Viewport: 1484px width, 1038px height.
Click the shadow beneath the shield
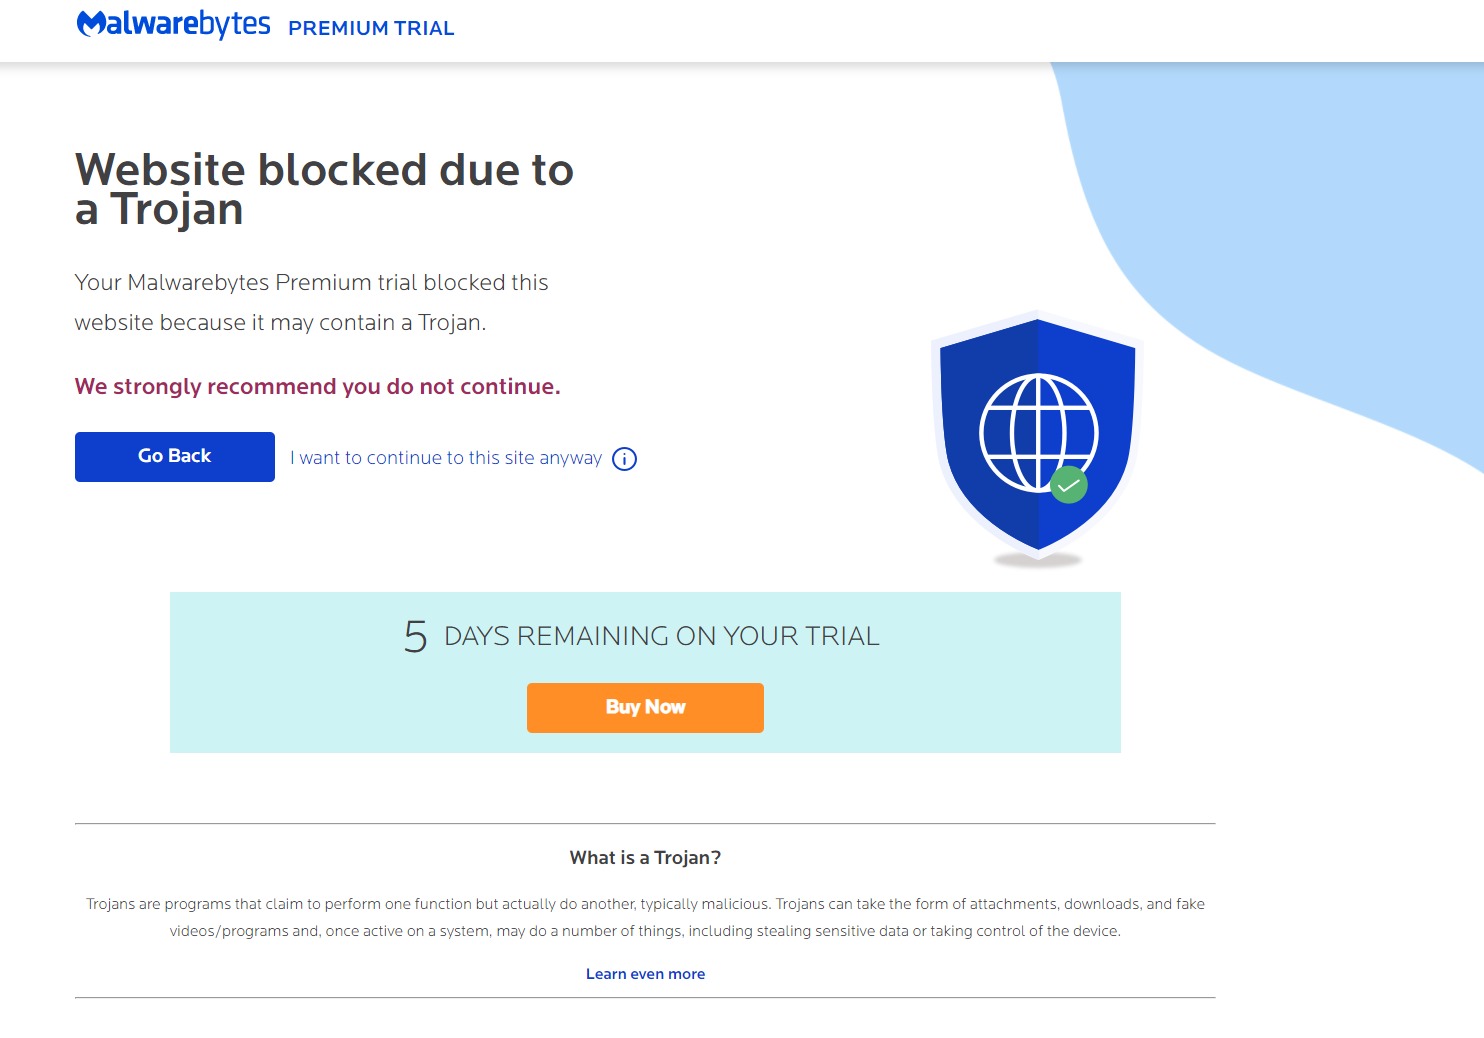[1038, 561]
